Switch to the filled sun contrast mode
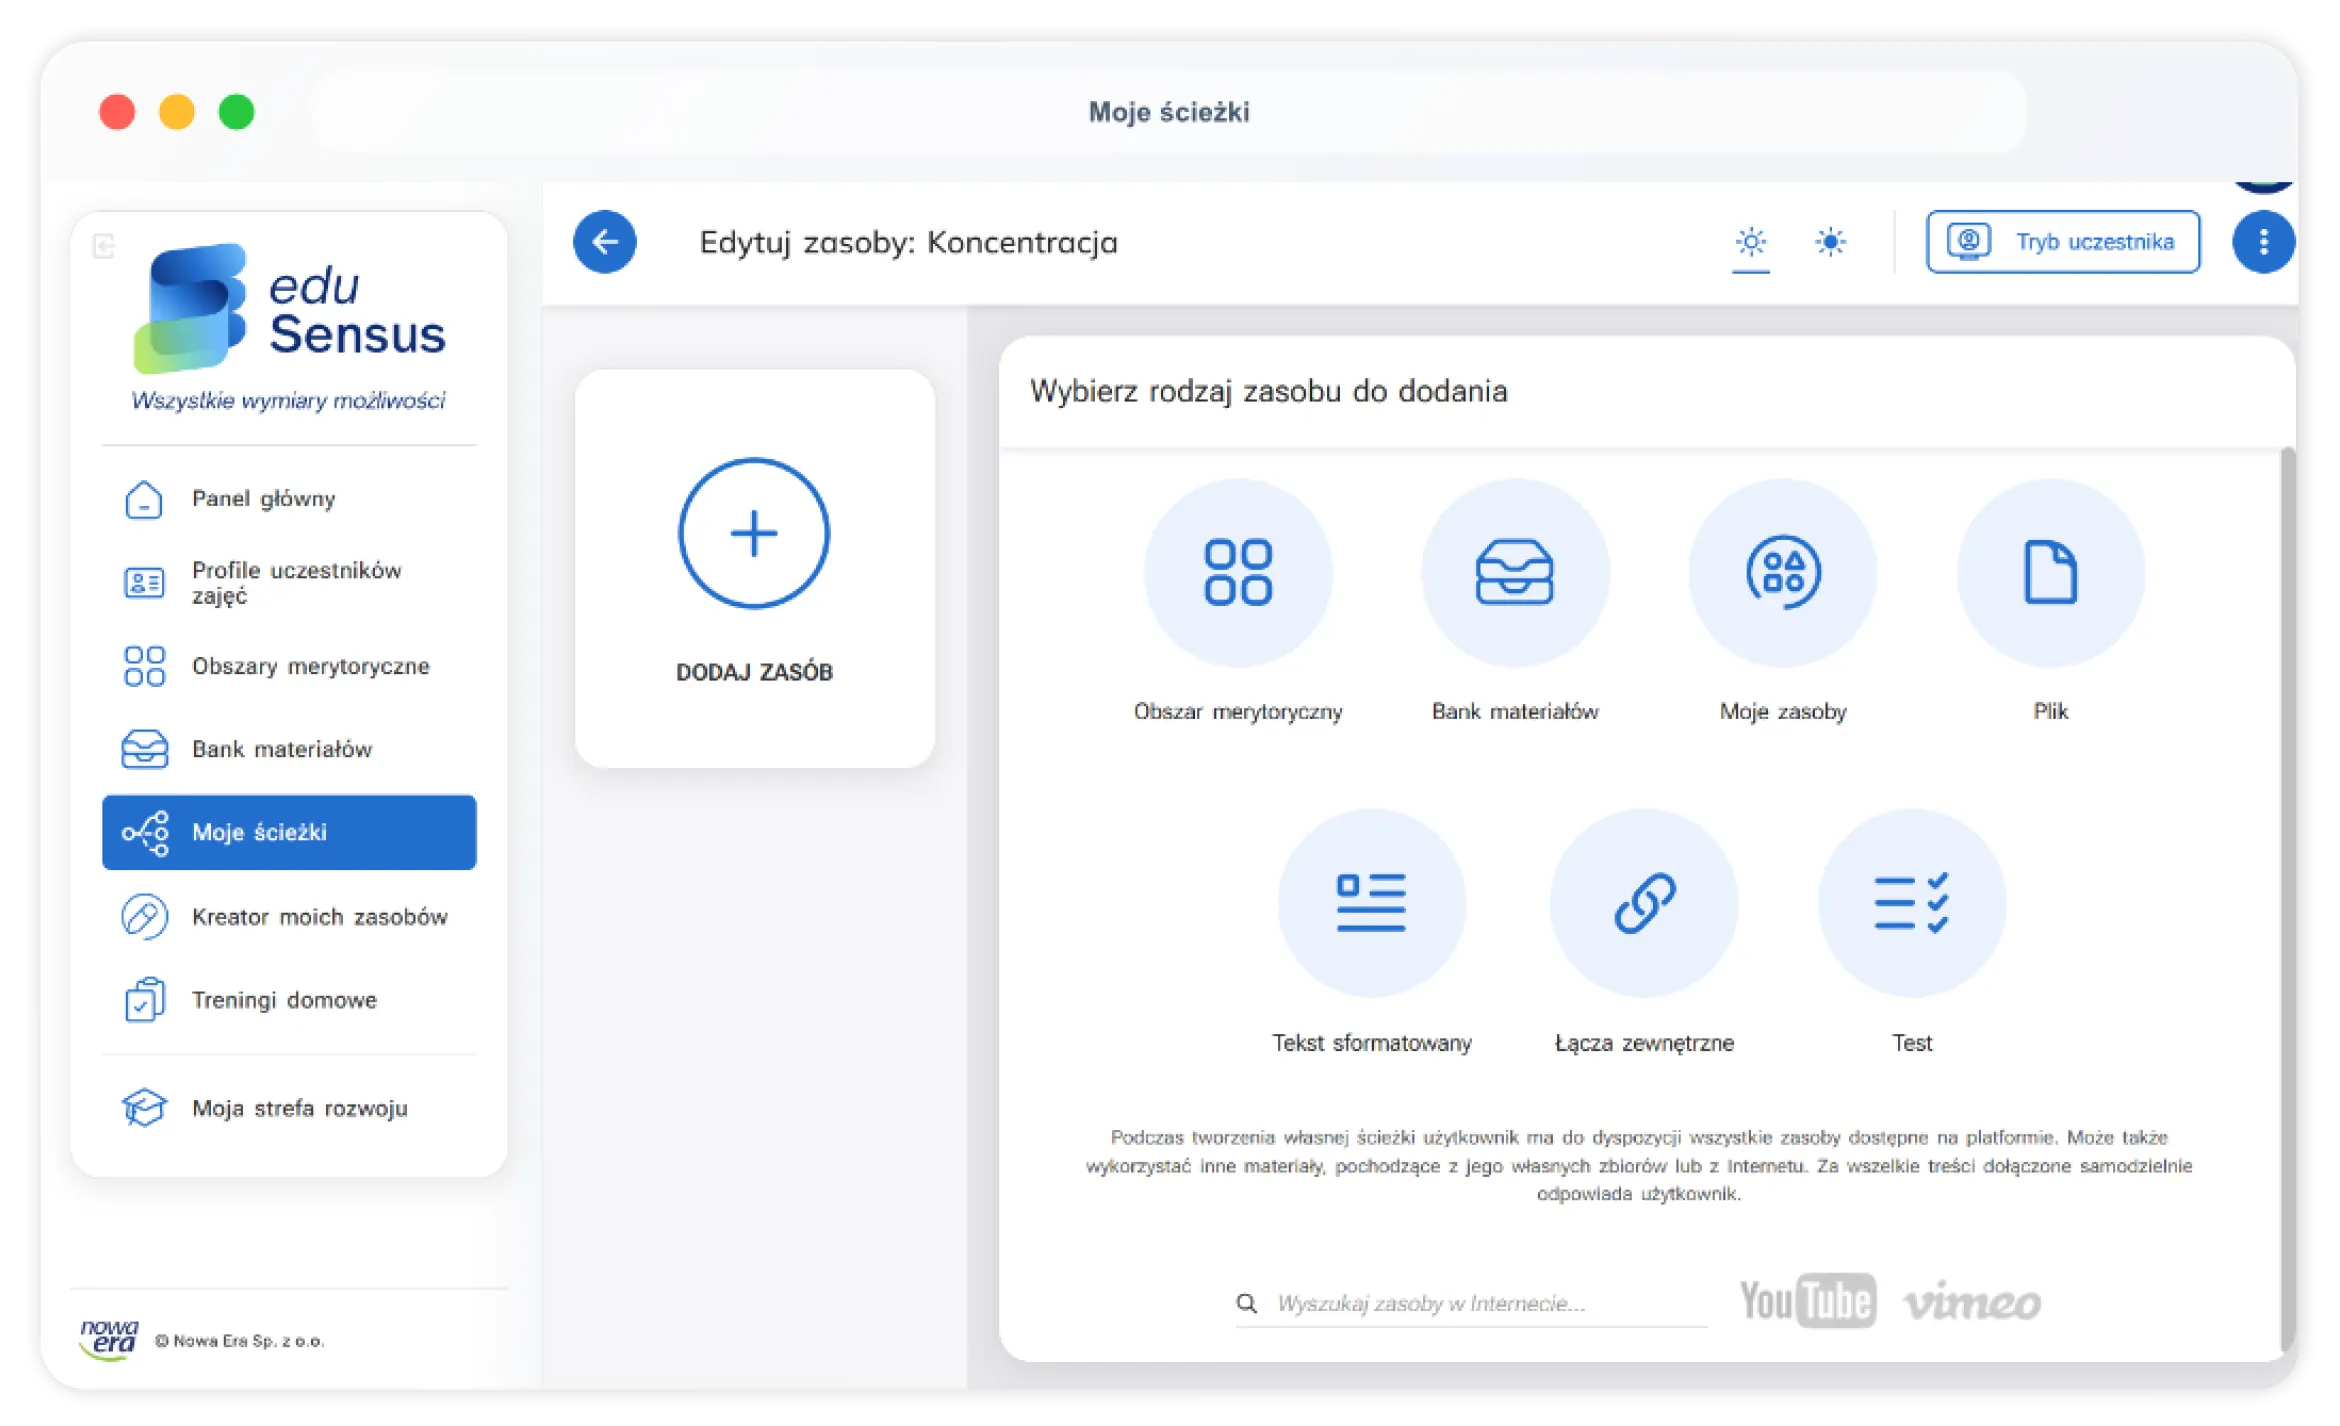This screenshot has height=1426, width=2340. tap(1830, 242)
